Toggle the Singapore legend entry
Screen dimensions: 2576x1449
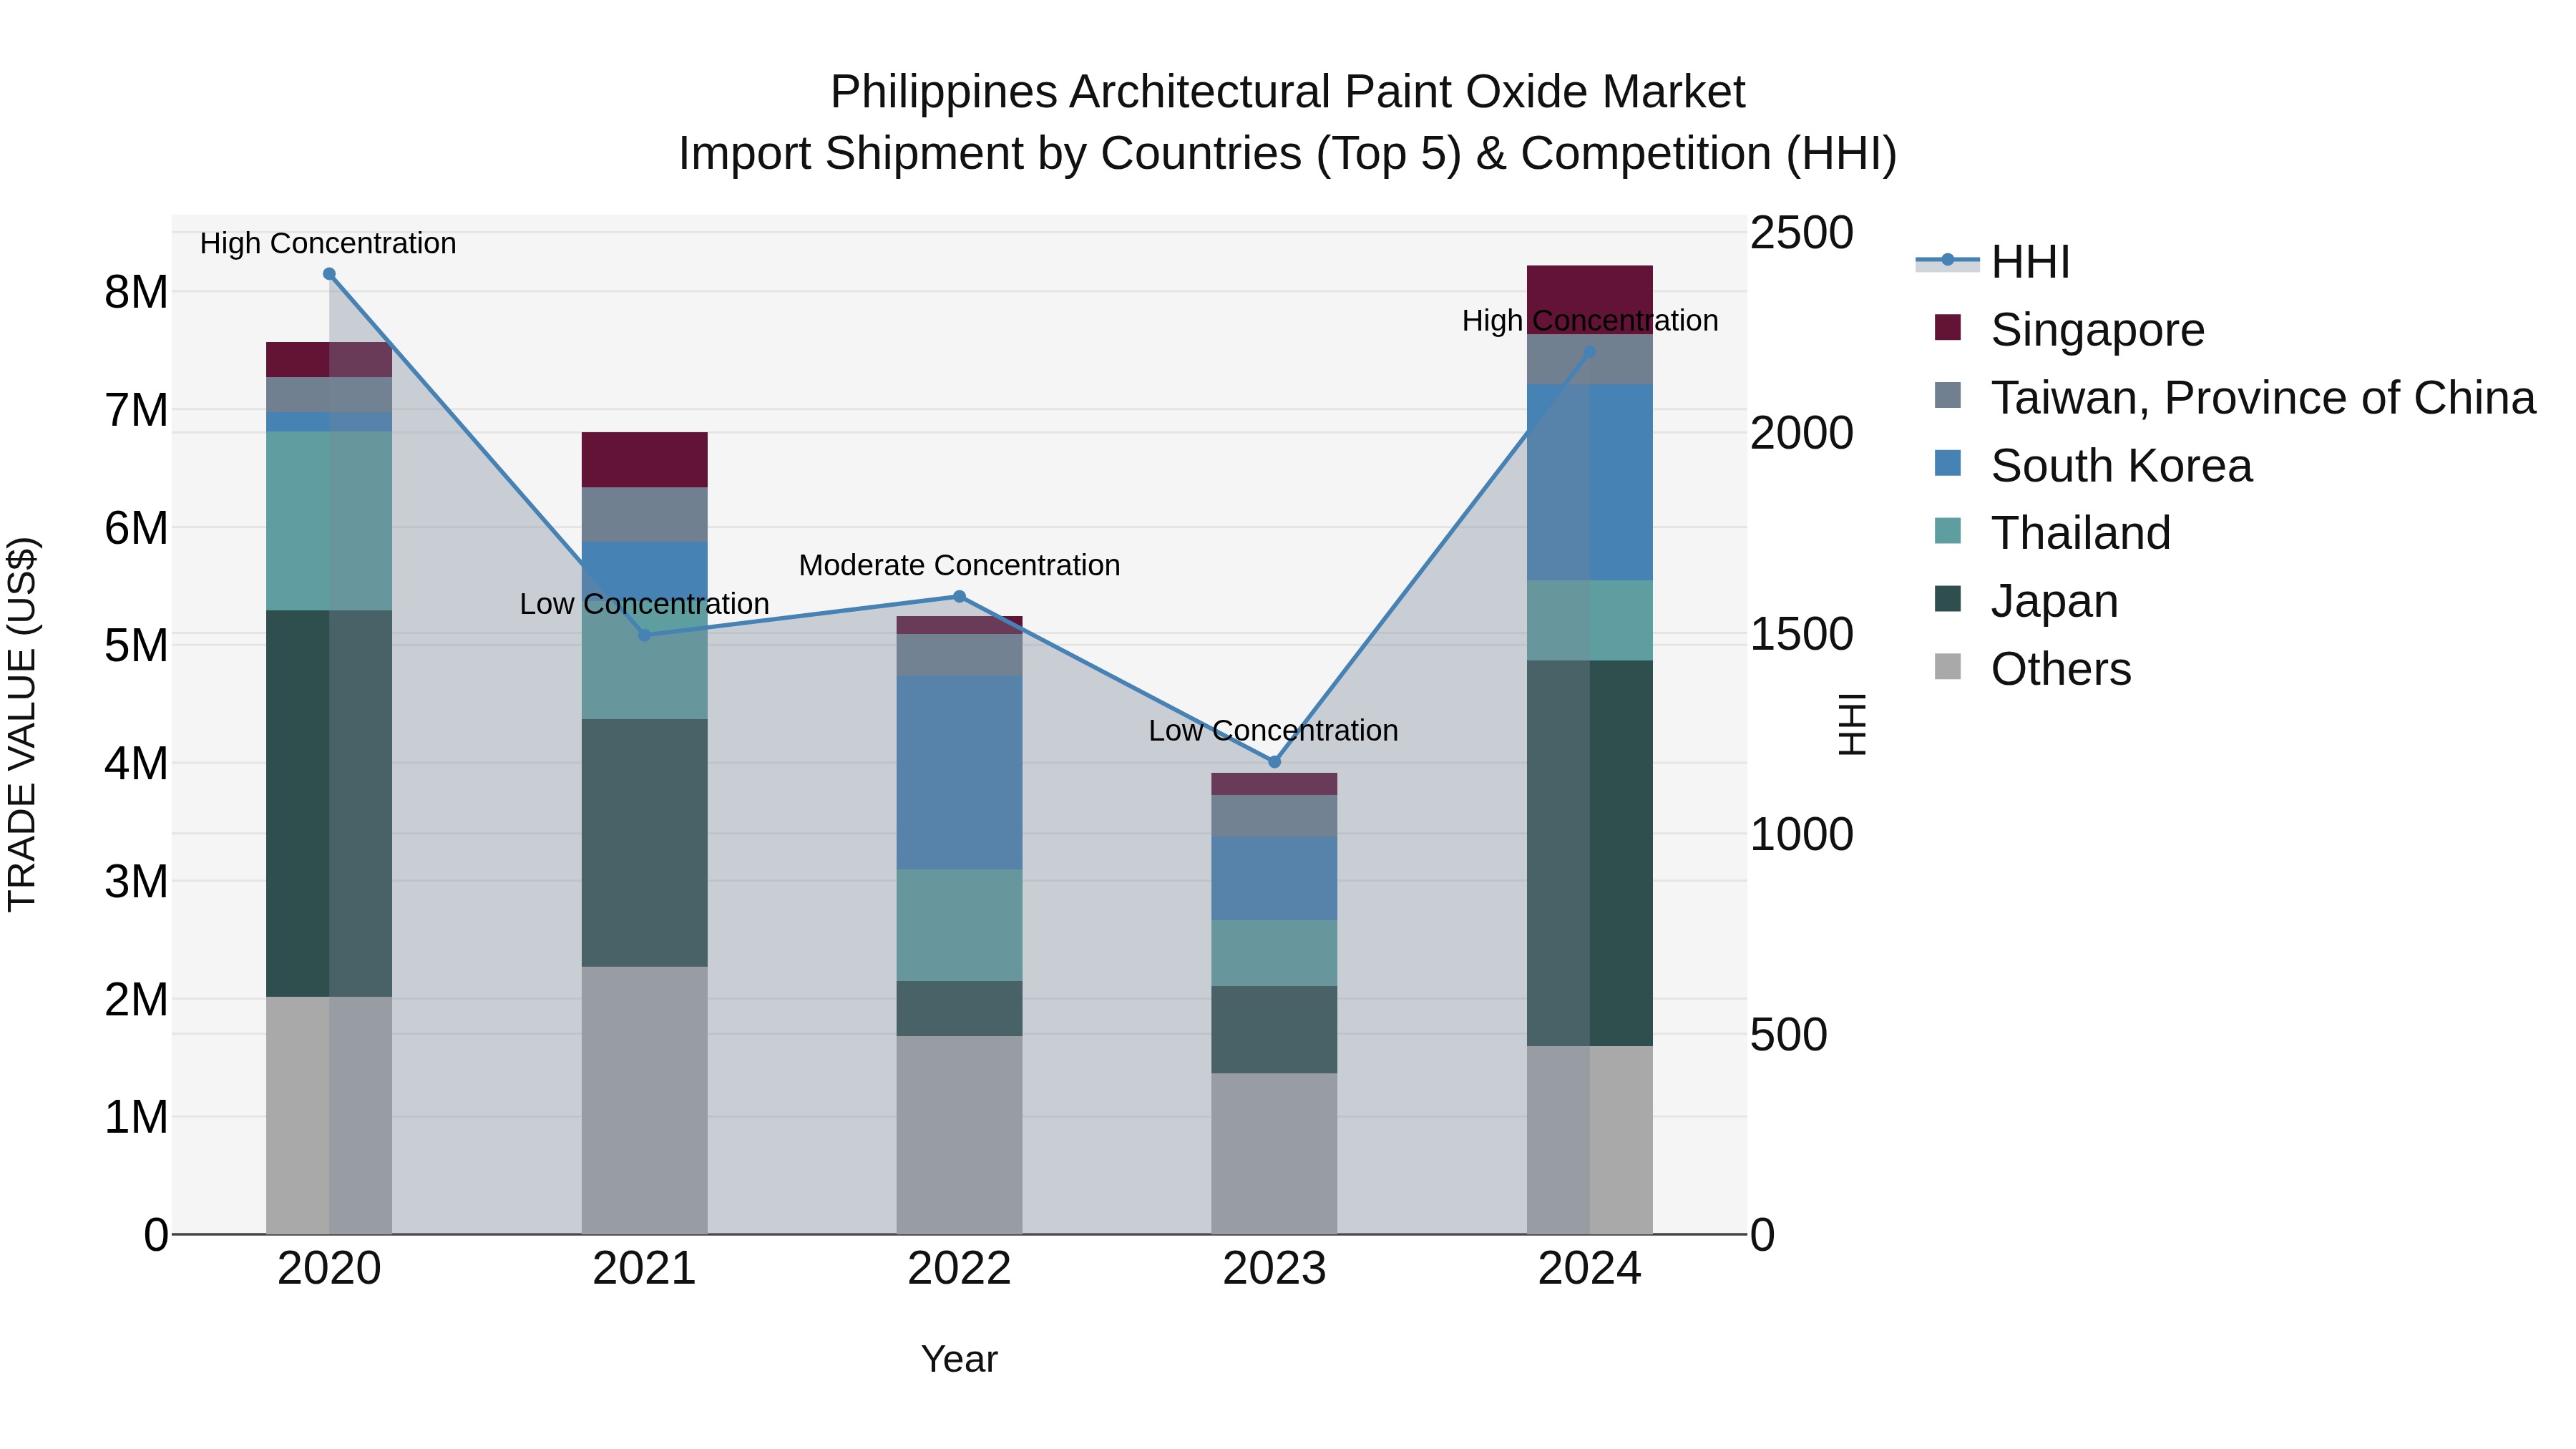(x=2069, y=329)
